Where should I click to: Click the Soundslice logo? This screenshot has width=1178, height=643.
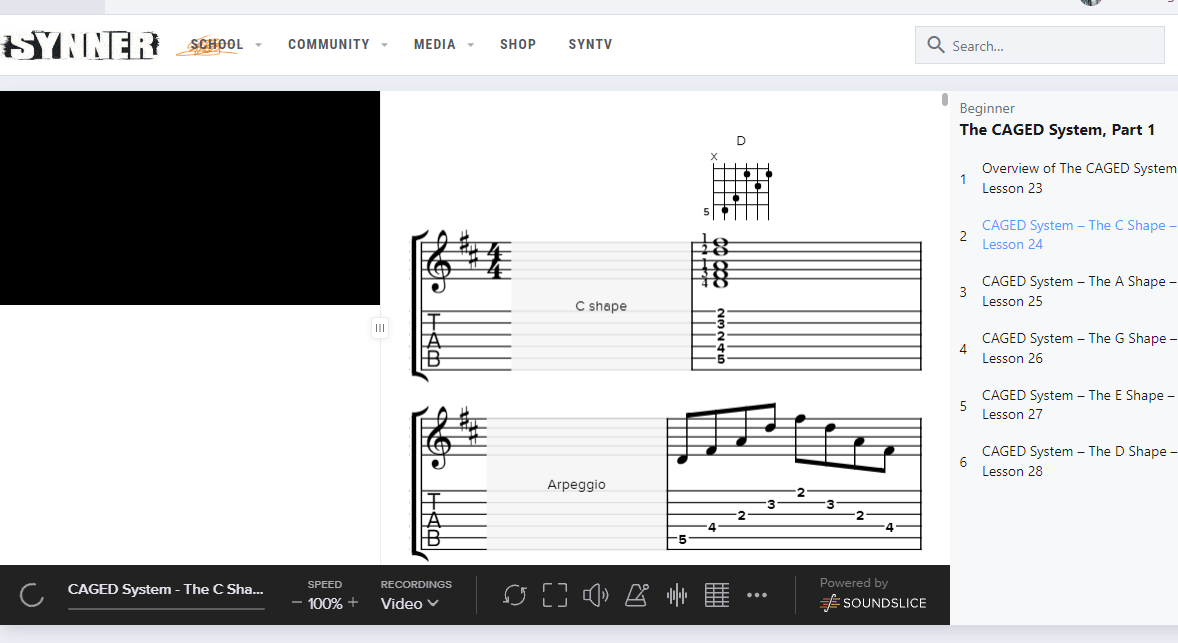[x=873, y=603]
